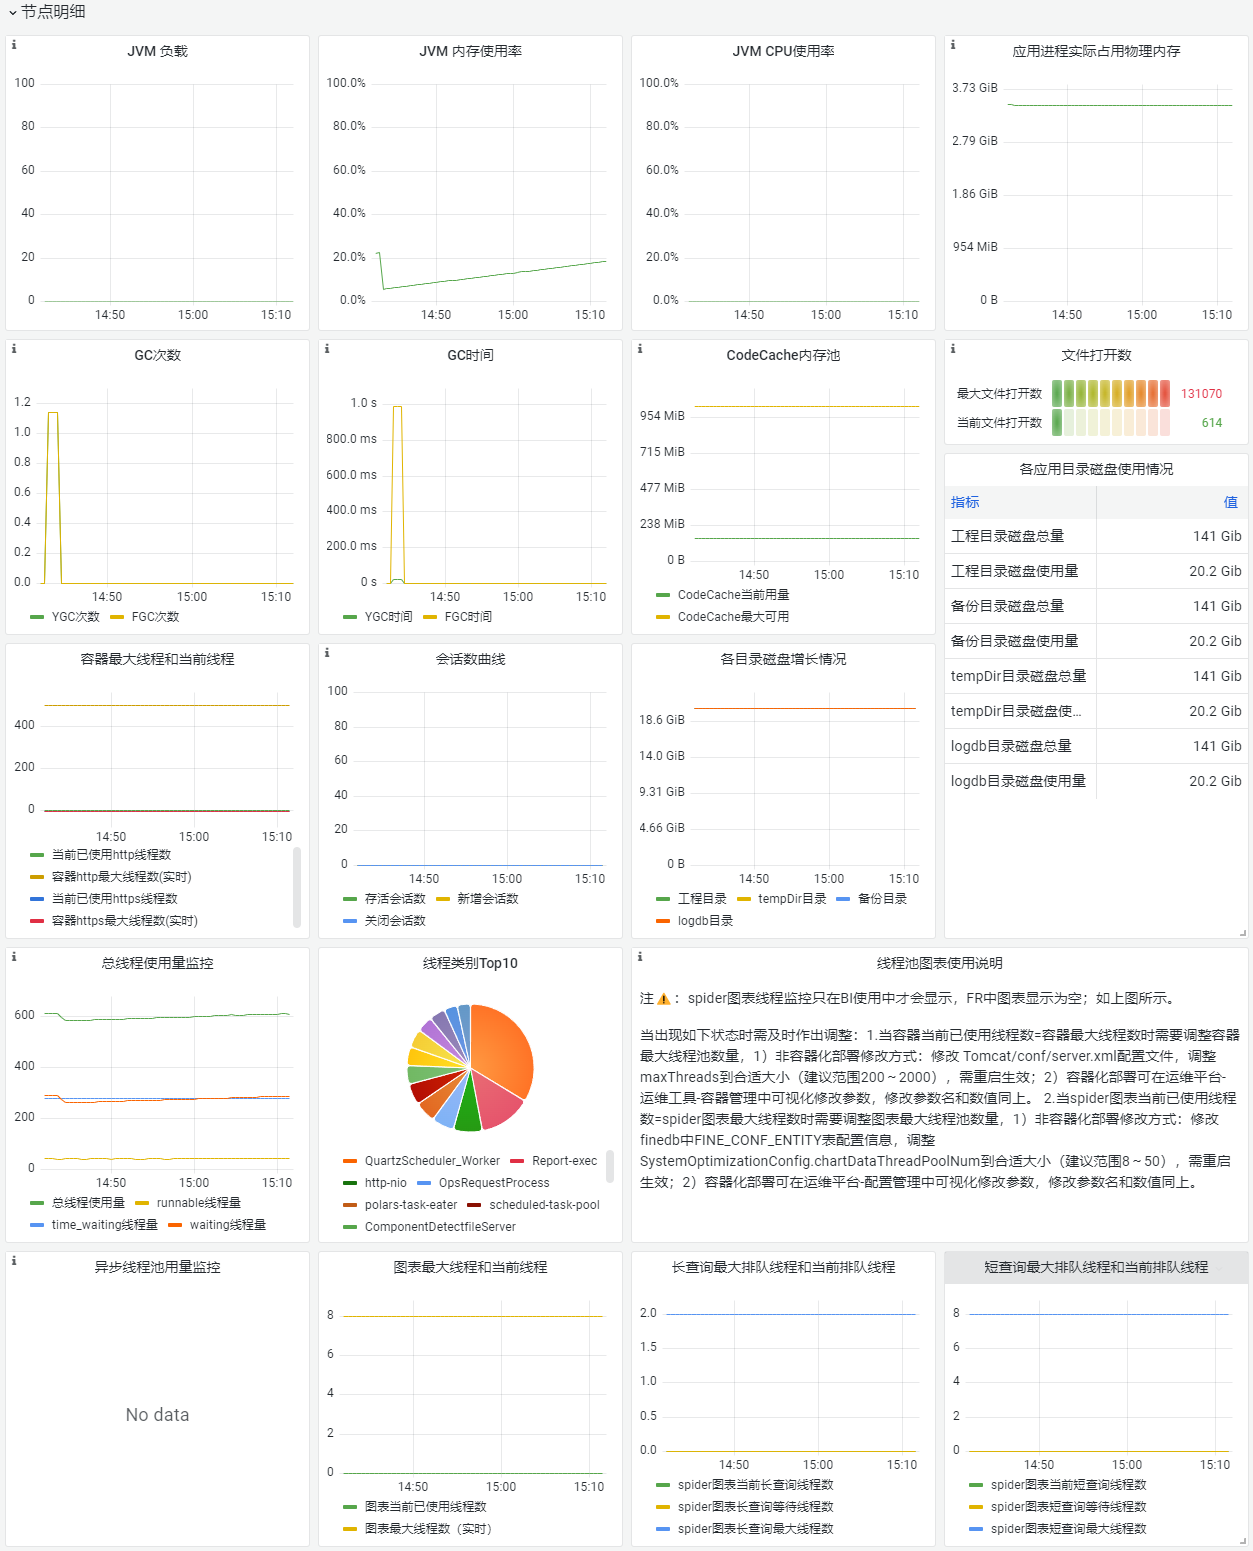The height and width of the screenshot is (1551, 1253).
Task: Click the 当前文件打开数 gauge bar
Action: 1111,422
